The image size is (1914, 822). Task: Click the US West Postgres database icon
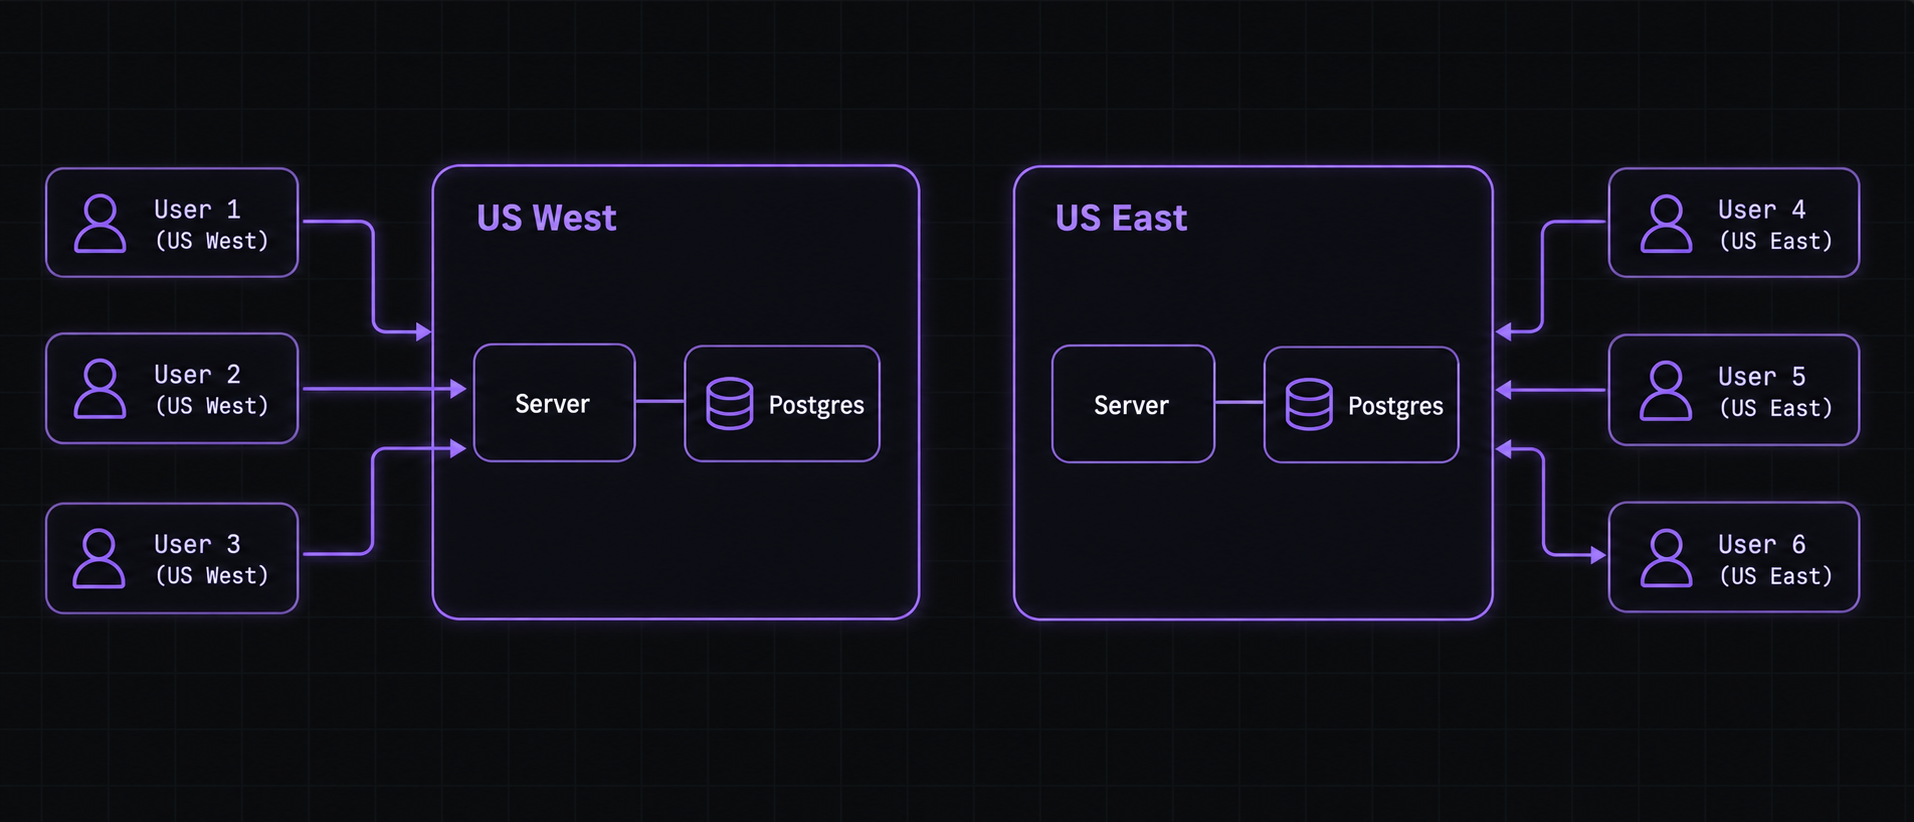pos(730,404)
